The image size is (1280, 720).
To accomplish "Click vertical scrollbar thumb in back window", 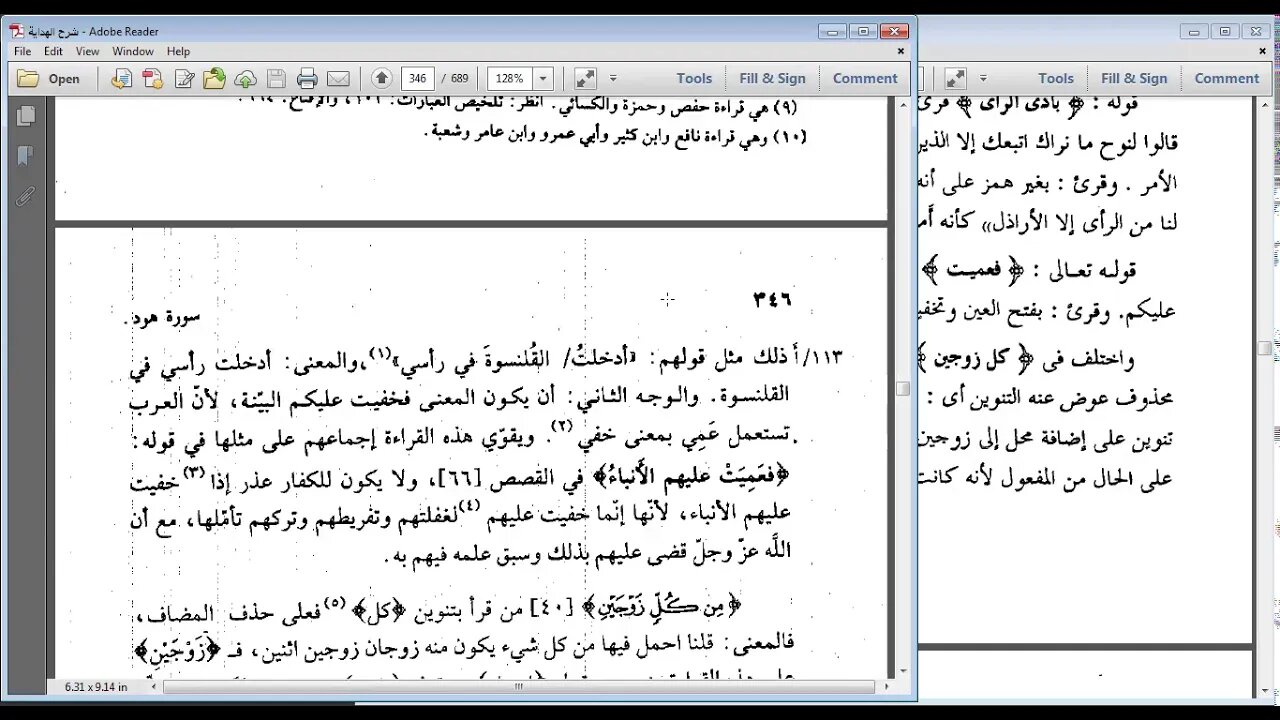I will [1264, 349].
